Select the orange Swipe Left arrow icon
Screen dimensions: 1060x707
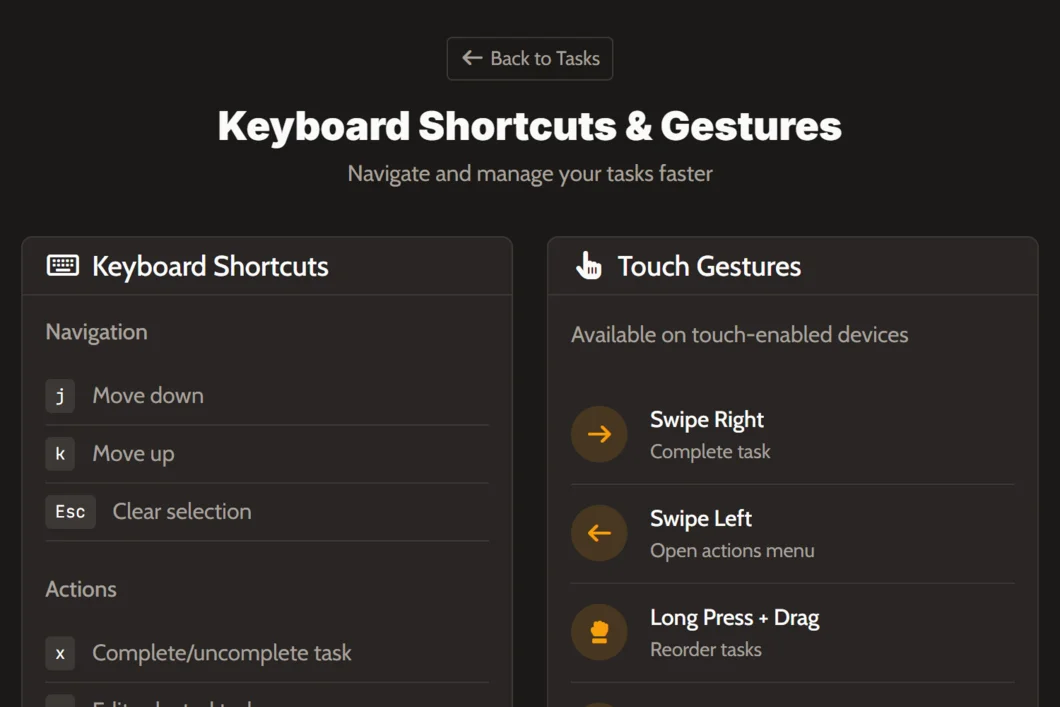coord(599,533)
